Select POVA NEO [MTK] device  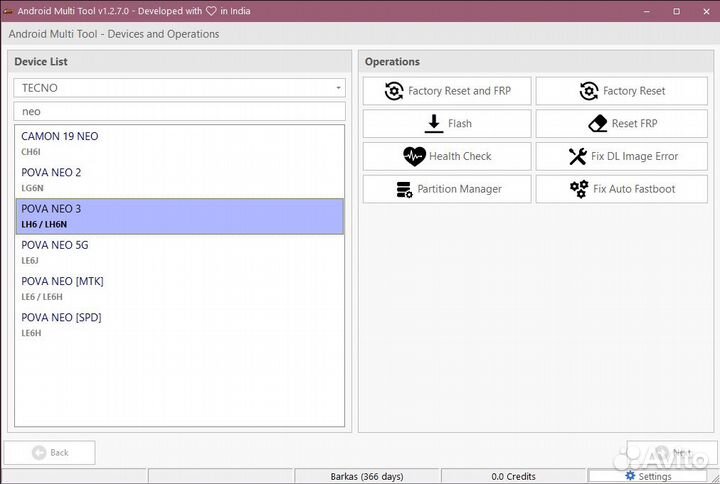coord(180,289)
